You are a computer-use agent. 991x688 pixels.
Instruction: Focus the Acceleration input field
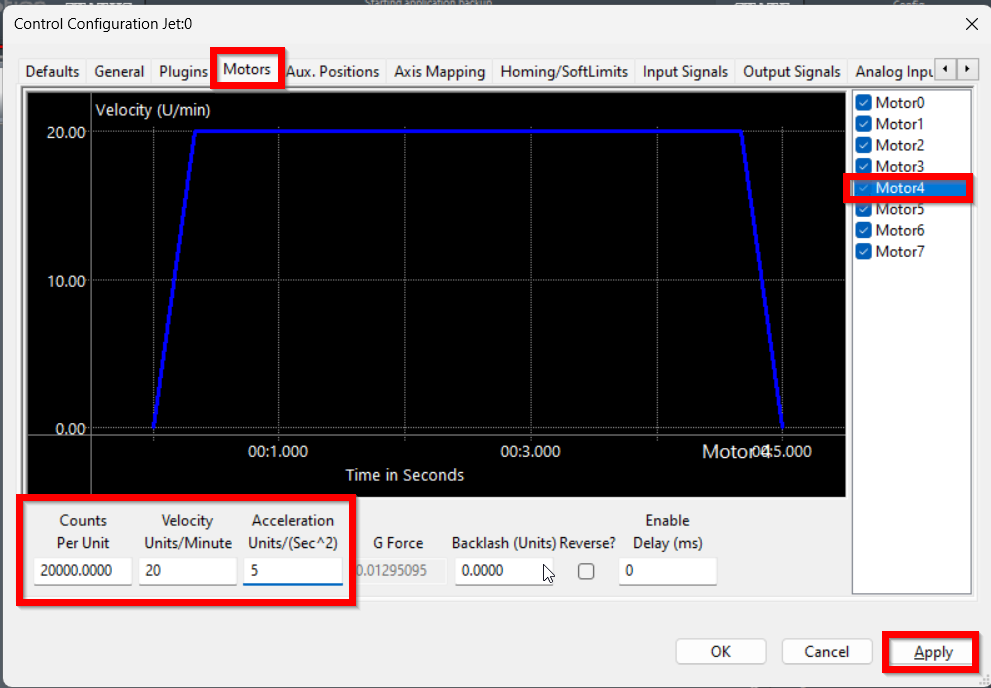coord(292,571)
